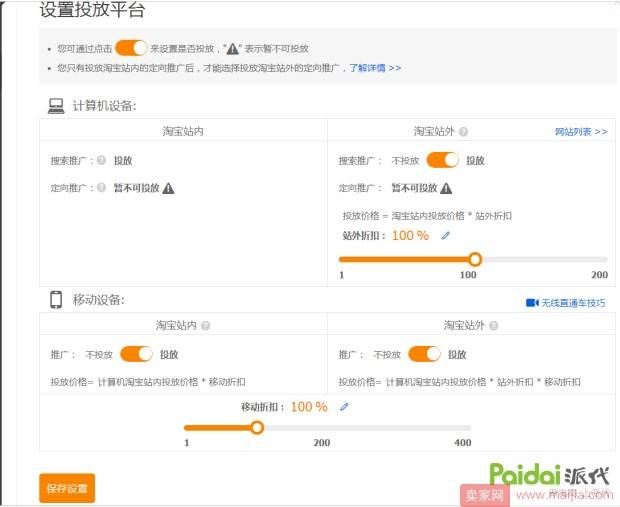Click the 保存设置 button
This screenshot has width=620, height=507.
coord(67,488)
